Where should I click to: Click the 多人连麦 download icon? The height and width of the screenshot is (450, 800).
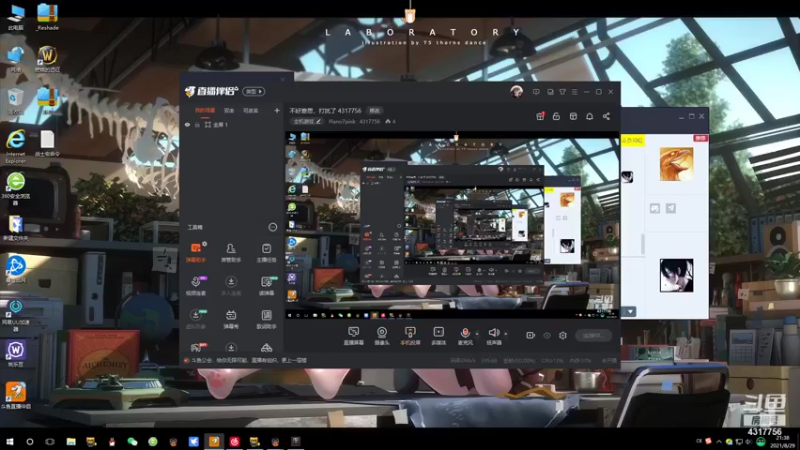(x=231, y=282)
